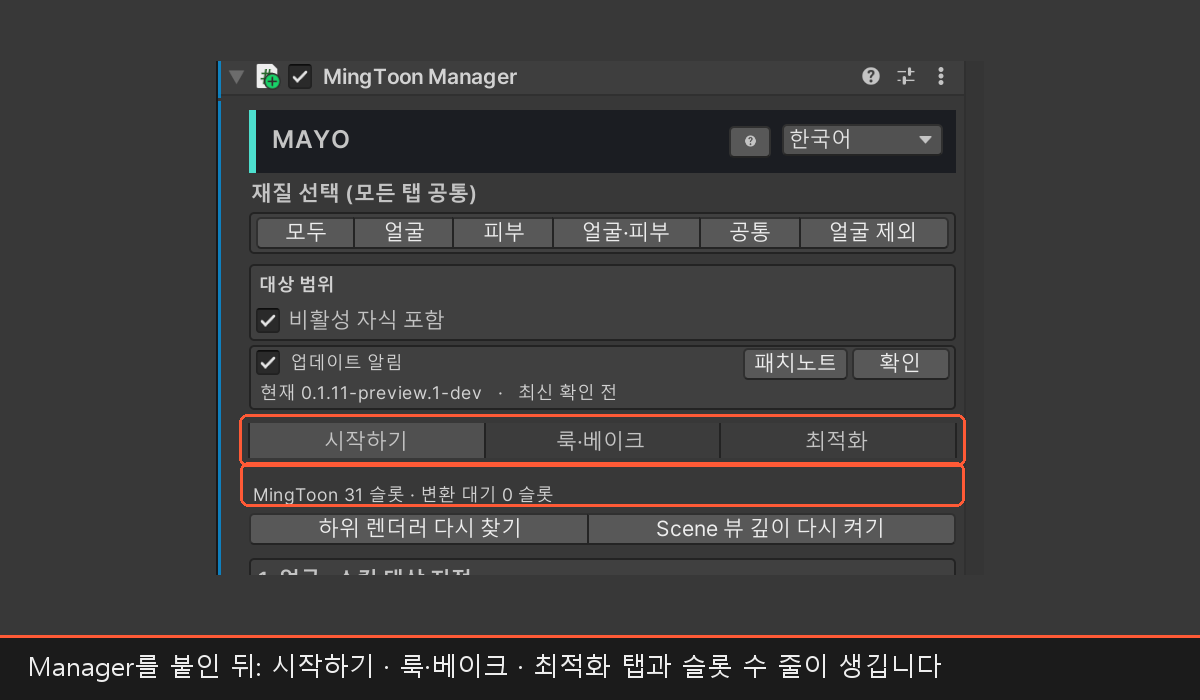Toggle 업데이트 알림 checkbox
1200x700 pixels.
pos(268,362)
